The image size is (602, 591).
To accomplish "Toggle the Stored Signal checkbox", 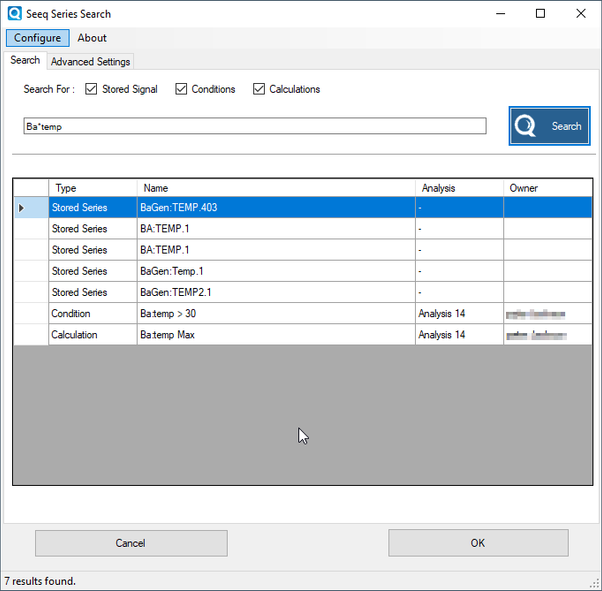I will [x=92, y=89].
